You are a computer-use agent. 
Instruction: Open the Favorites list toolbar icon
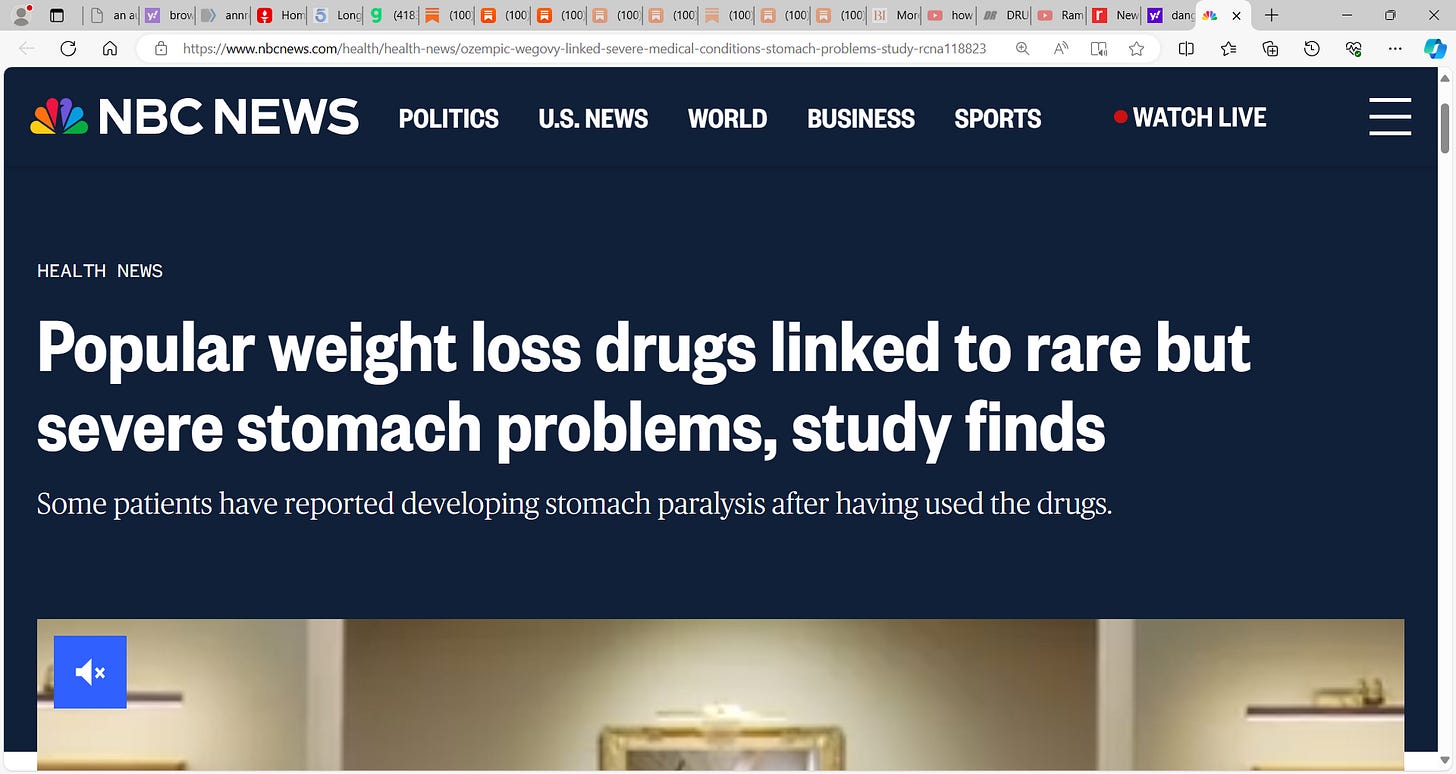(1229, 48)
